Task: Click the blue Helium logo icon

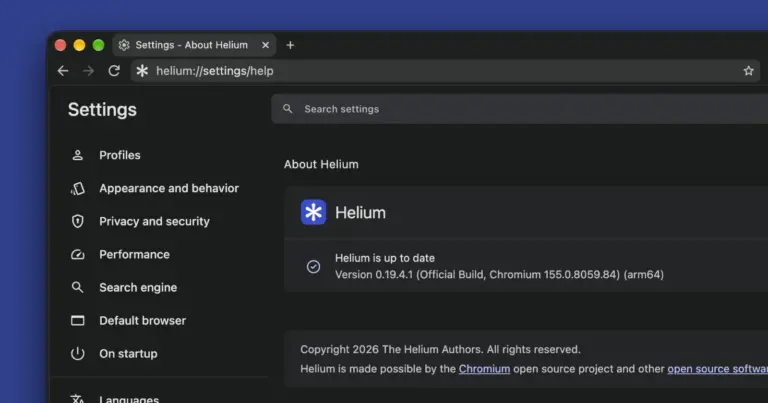Action: pos(313,212)
